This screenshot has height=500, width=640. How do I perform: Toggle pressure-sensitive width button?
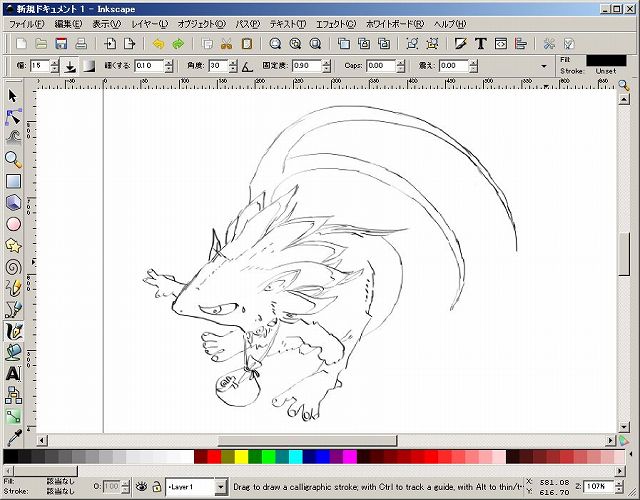tap(70, 66)
